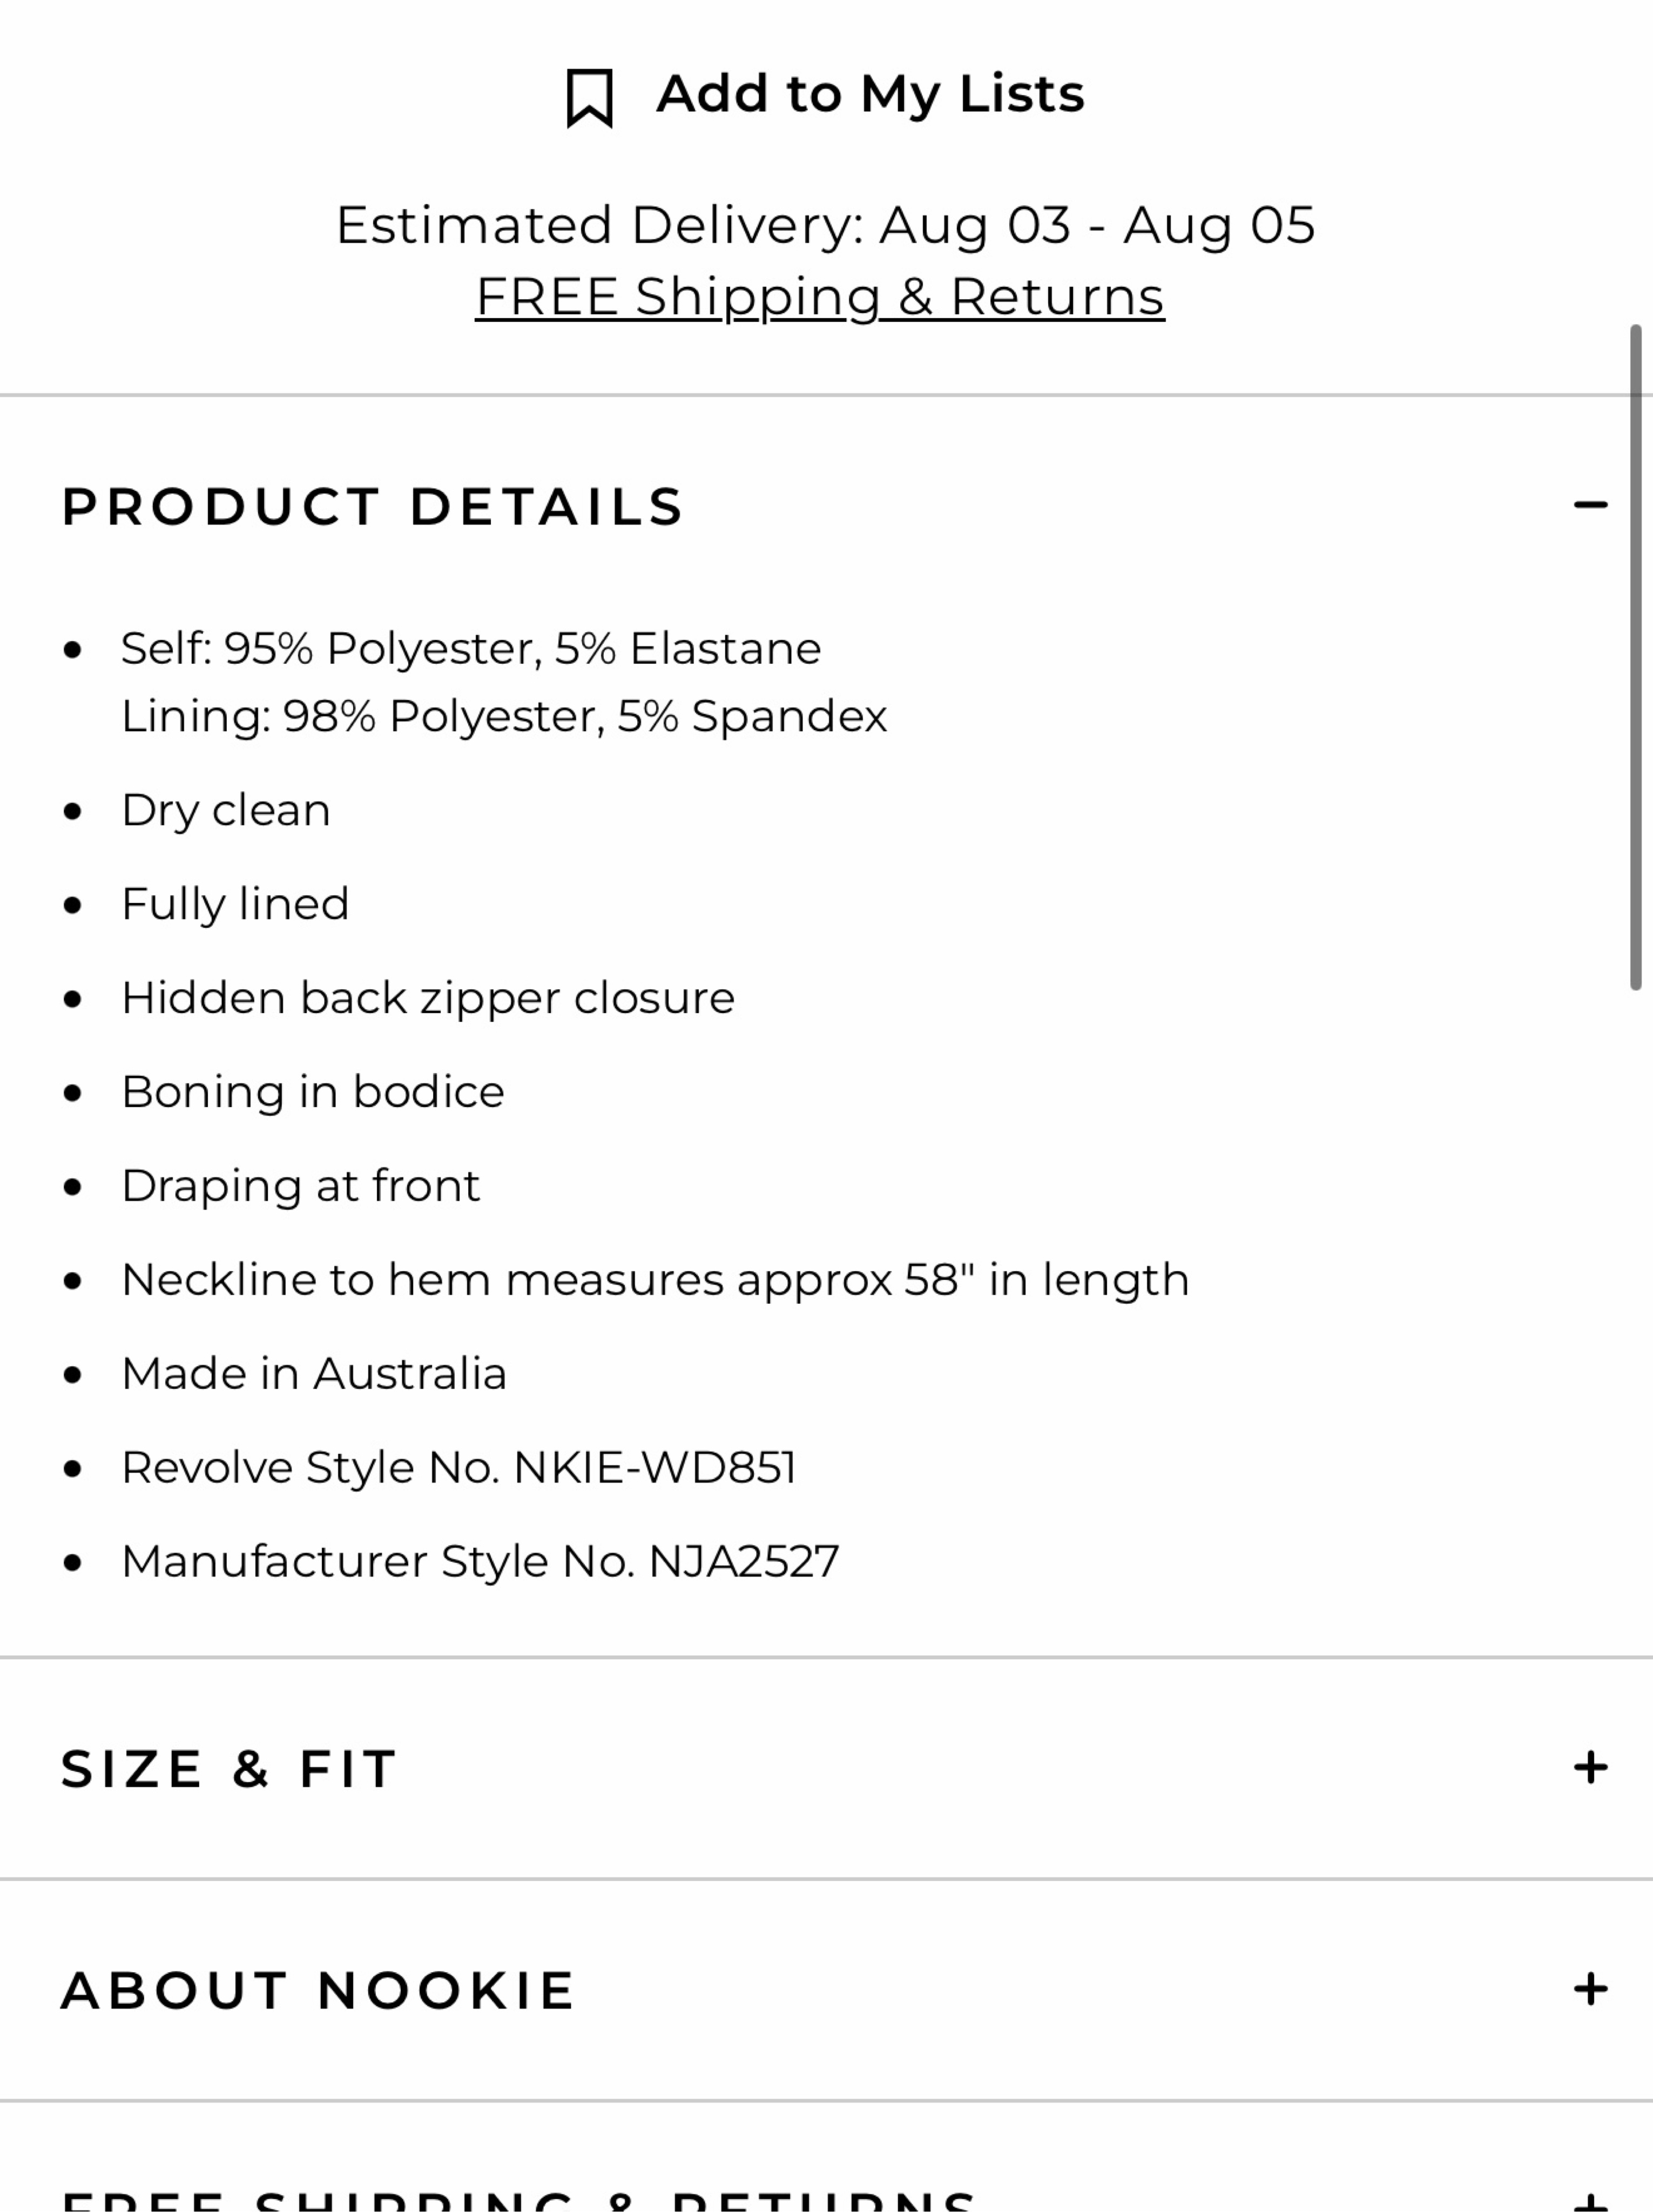Click the bookmark icon beside Add to My Lists

point(589,98)
